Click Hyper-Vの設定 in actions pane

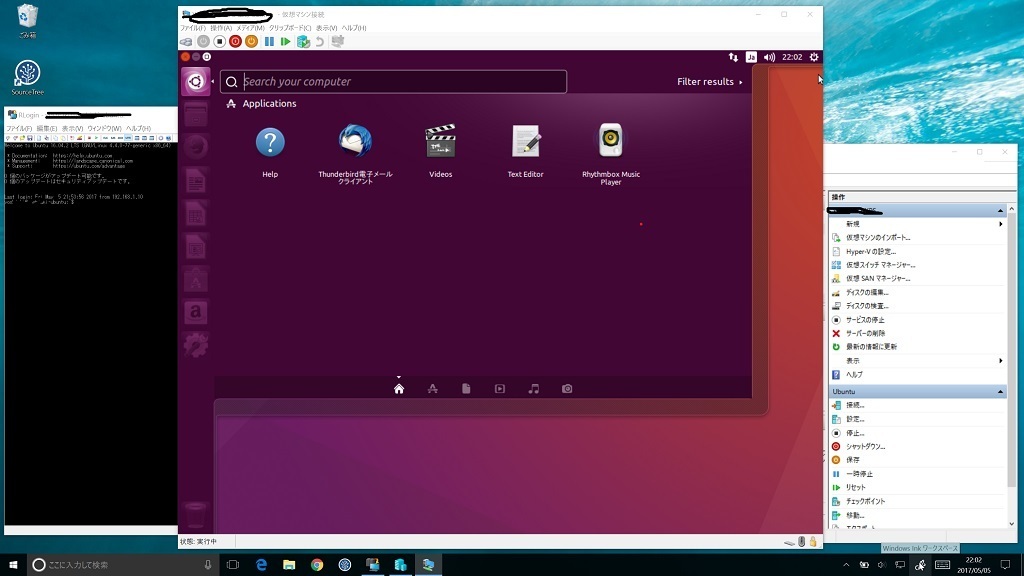(871, 252)
